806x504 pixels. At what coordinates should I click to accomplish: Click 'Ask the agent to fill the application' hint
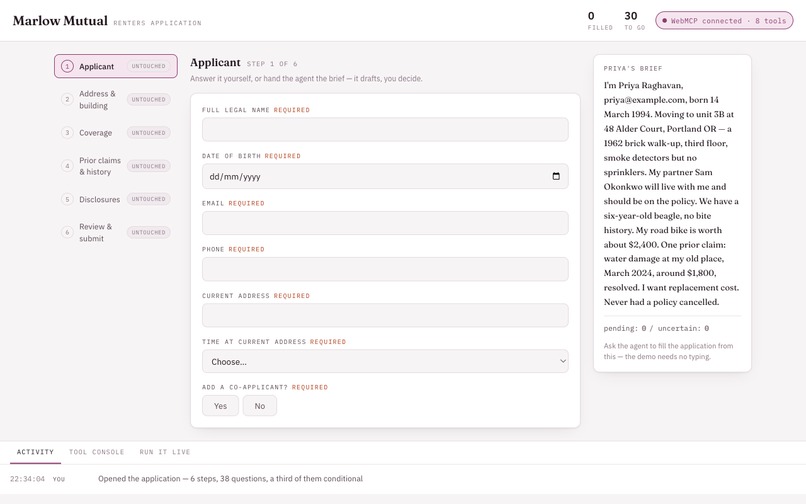(668, 351)
